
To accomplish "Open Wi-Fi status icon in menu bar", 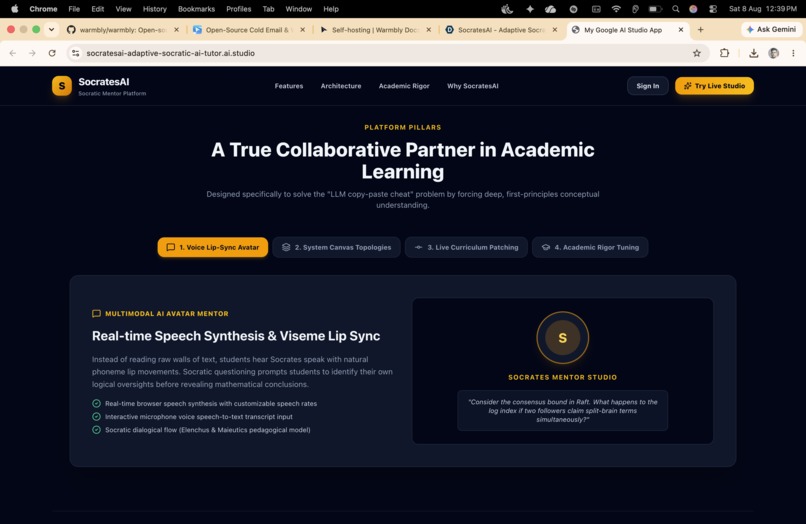I will pos(616,9).
